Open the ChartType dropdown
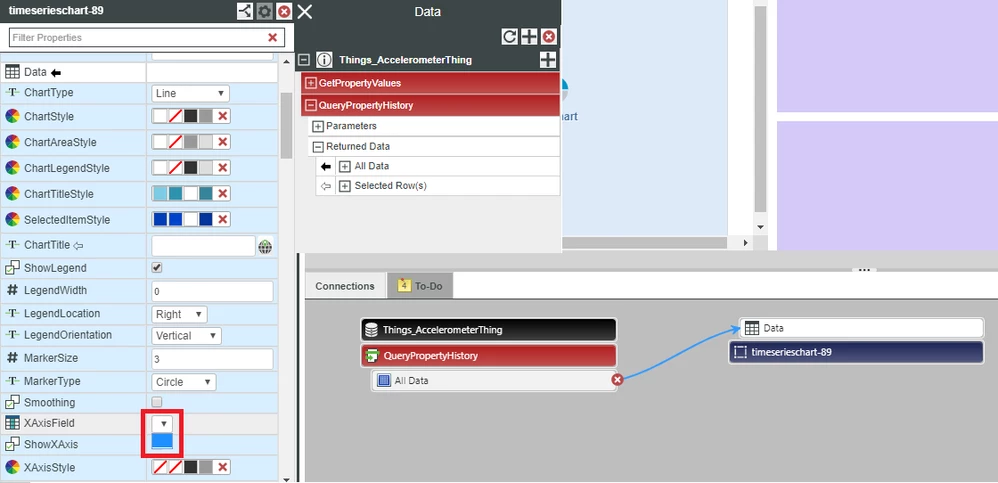Image resolution: width=998 pixels, height=483 pixels. pos(191,93)
